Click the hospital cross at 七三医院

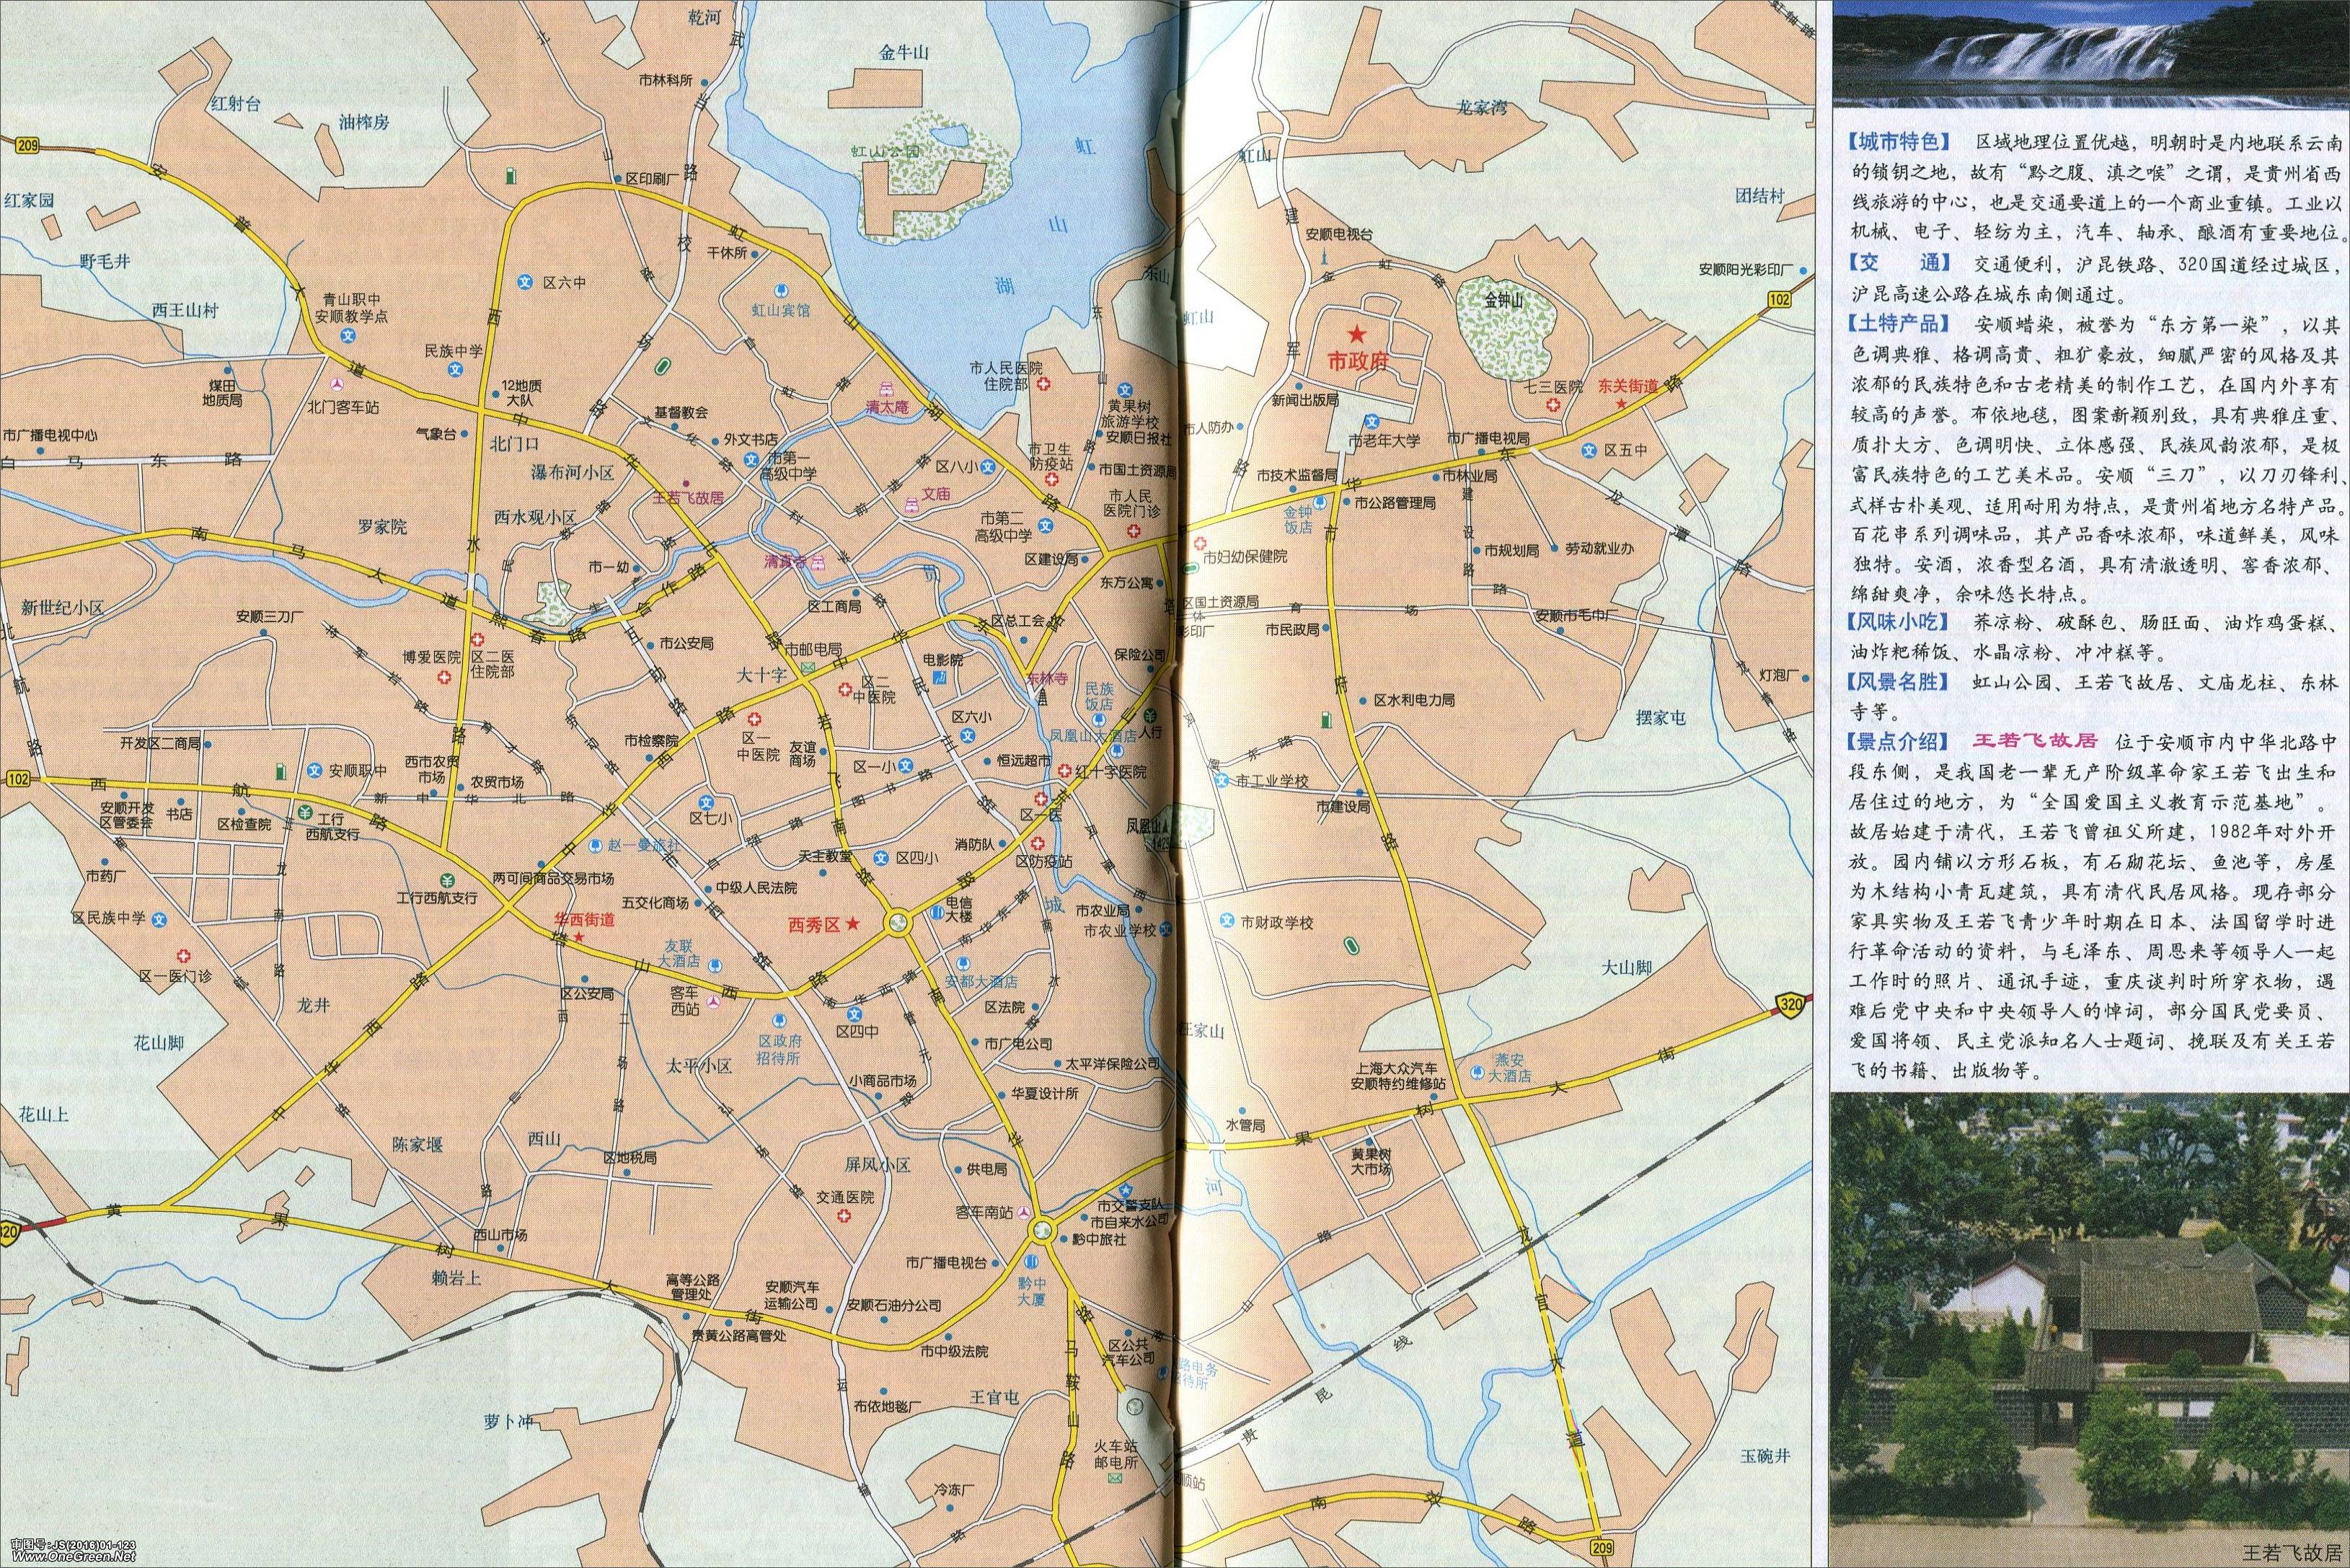[1553, 405]
